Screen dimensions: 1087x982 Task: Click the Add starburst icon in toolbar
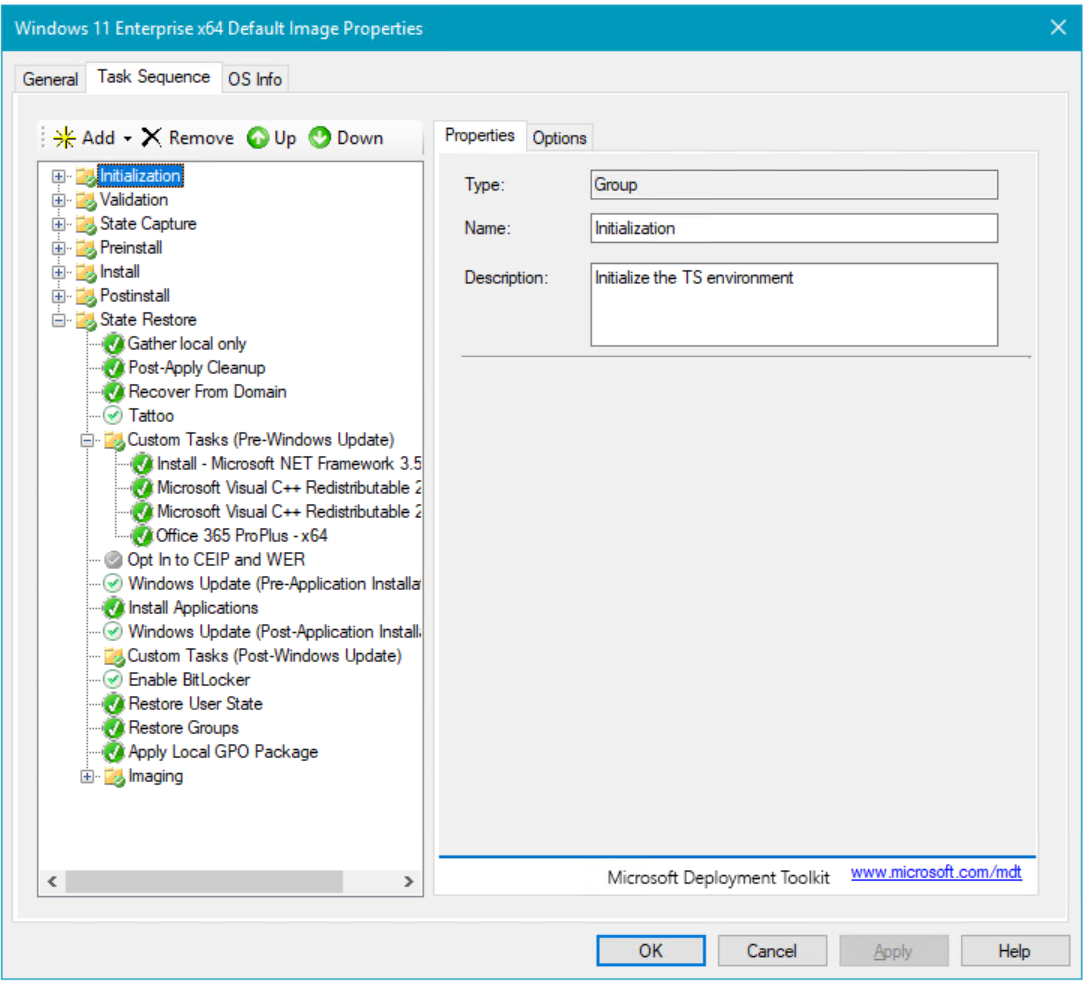(x=65, y=138)
